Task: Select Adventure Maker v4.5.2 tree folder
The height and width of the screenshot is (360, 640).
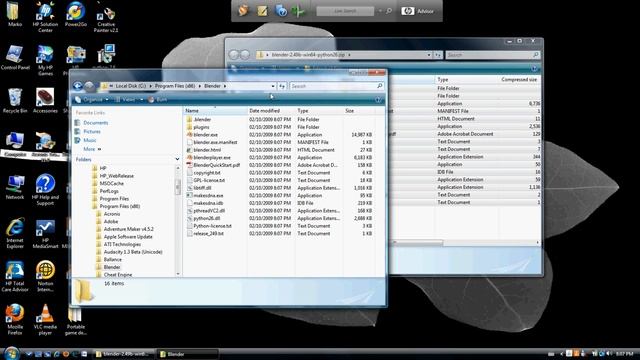Action: [129, 229]
